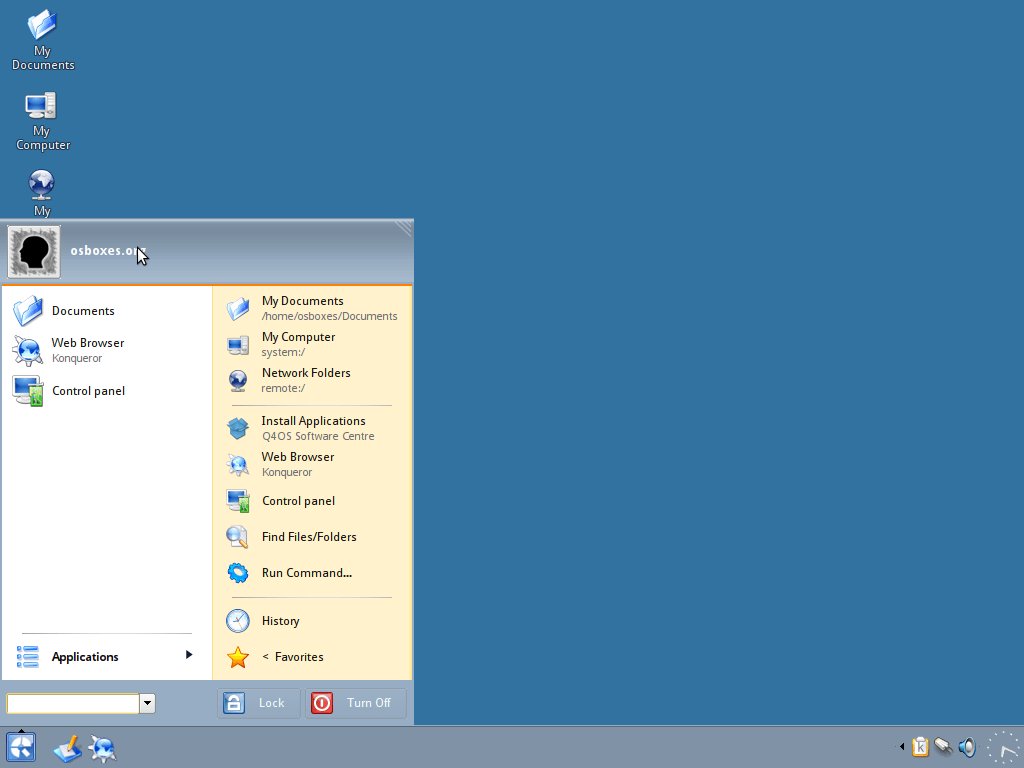Open the Favorites menu entry

click(312, 657)
